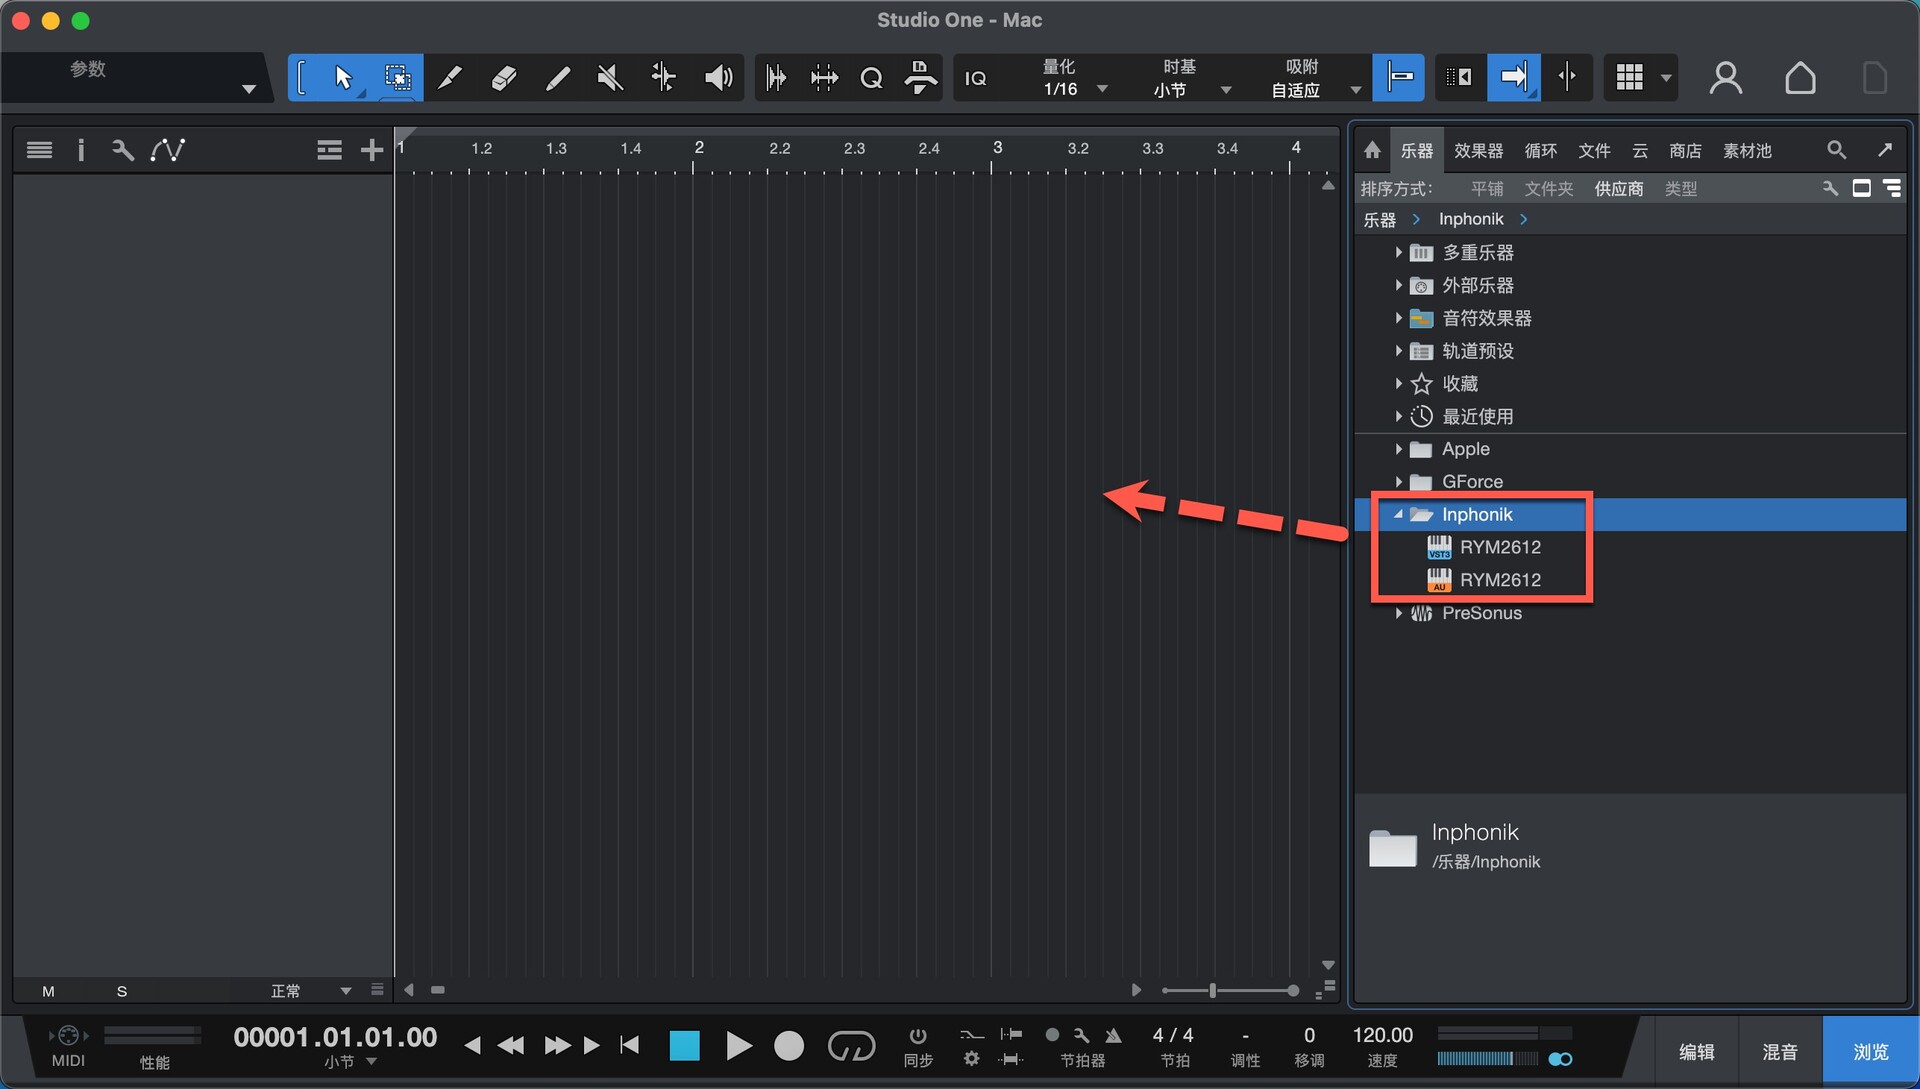
Task: Select the VST3 RYM2612 instrument
Action: point(1499,548)
